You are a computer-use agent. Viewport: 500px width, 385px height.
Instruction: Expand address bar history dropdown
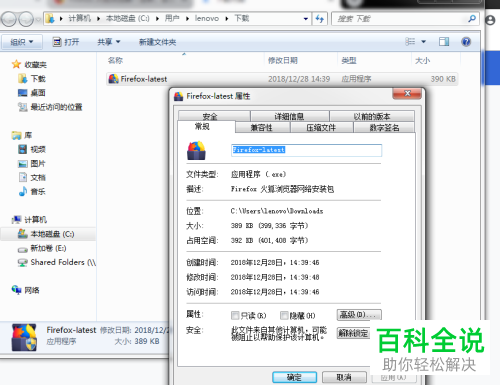tap(305, 19)
